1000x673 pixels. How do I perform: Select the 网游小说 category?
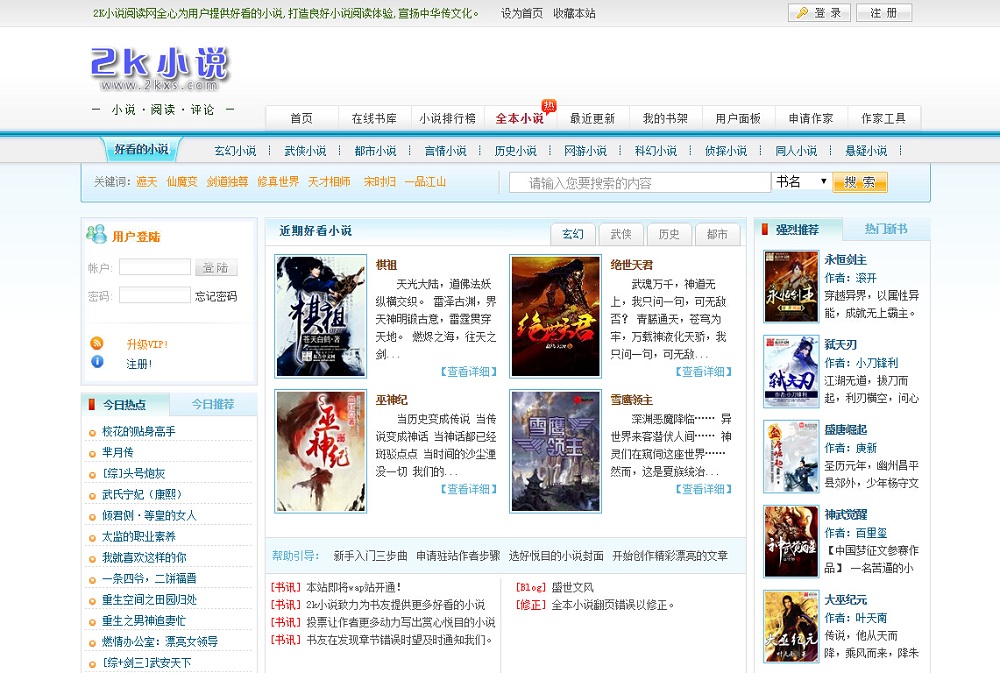click(585, 151)
